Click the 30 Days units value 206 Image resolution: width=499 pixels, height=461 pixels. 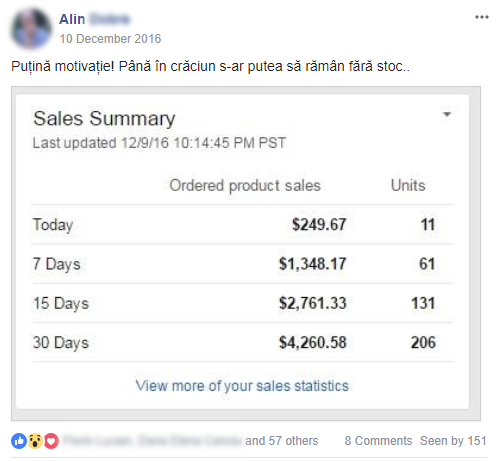coord(423,342)
